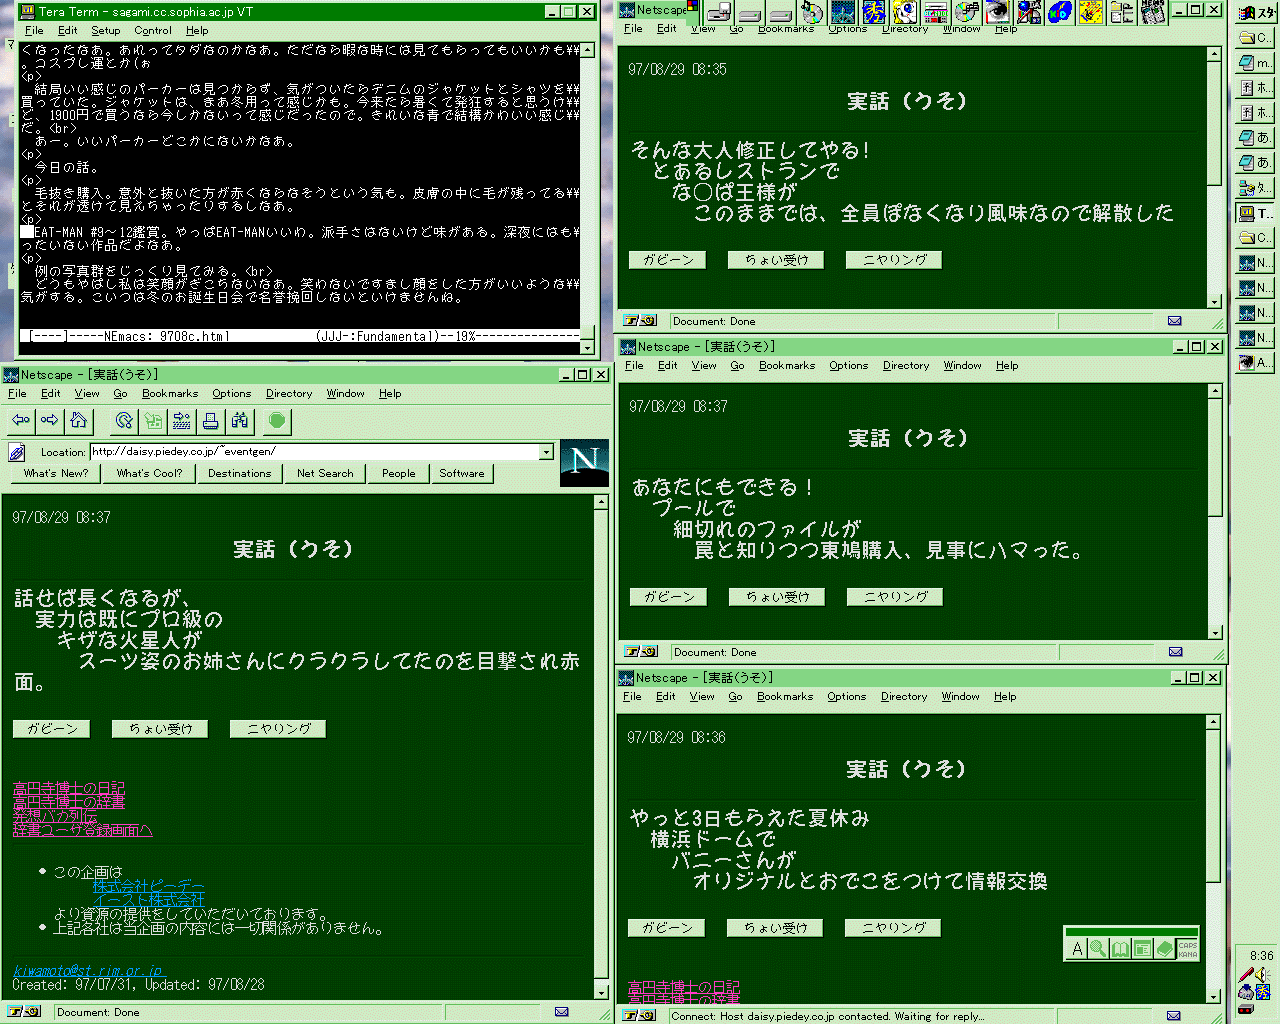Follow the 辞書ユーザ登録画面へ link
Screen dimensions: 1280x1024
[82, 830]
